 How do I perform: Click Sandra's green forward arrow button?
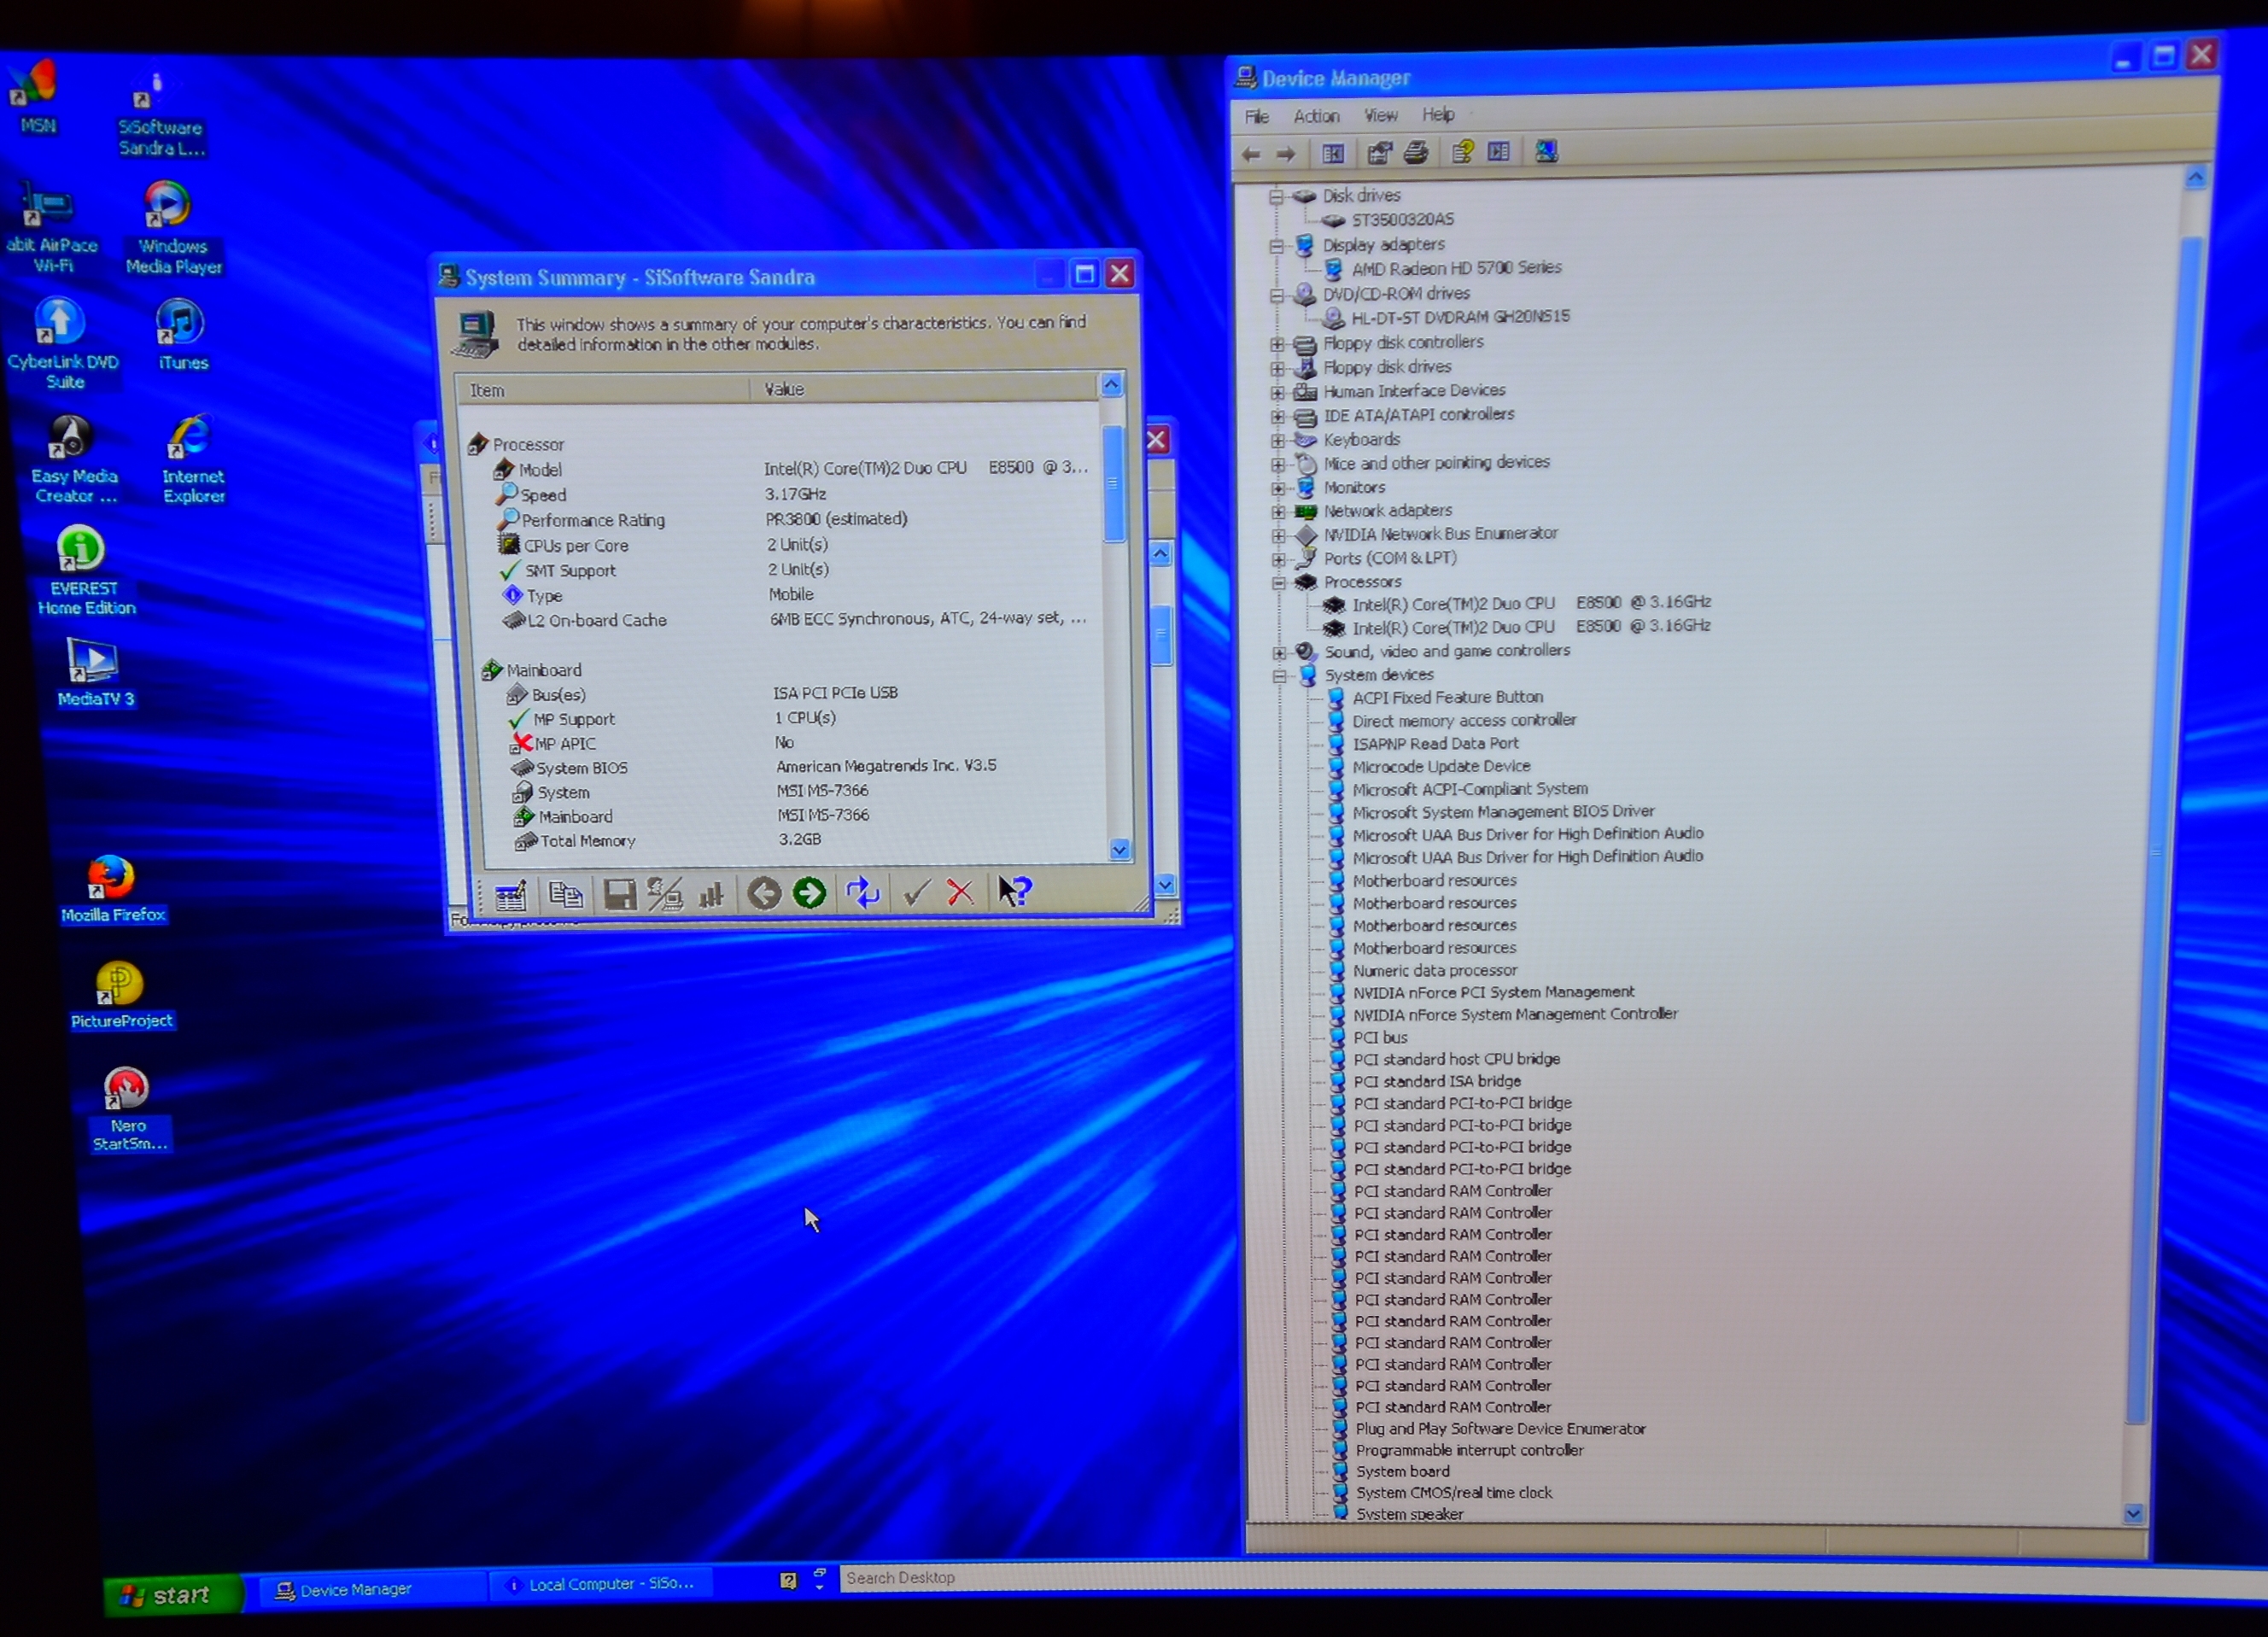pyautogui.click(x=809, y=892)
